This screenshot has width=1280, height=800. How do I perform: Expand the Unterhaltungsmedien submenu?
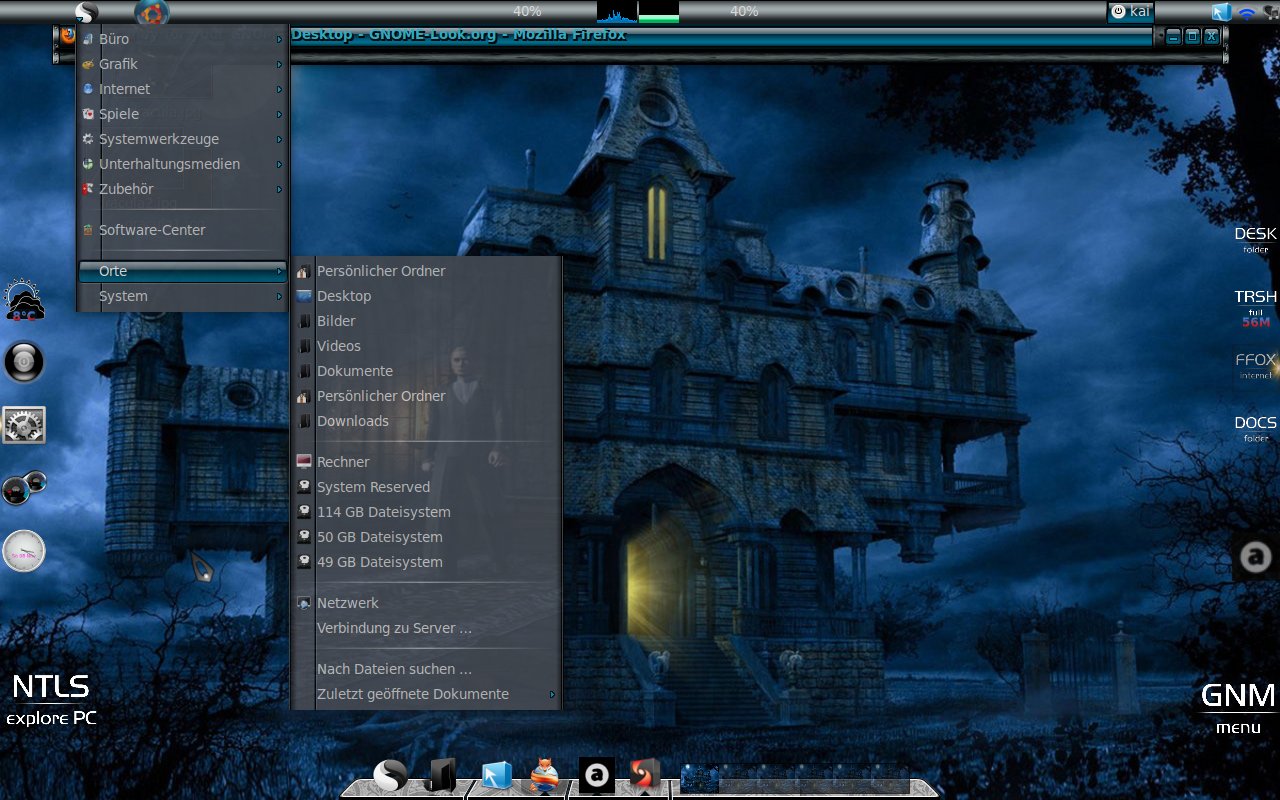pyautogui.click(x=183, y=164)
